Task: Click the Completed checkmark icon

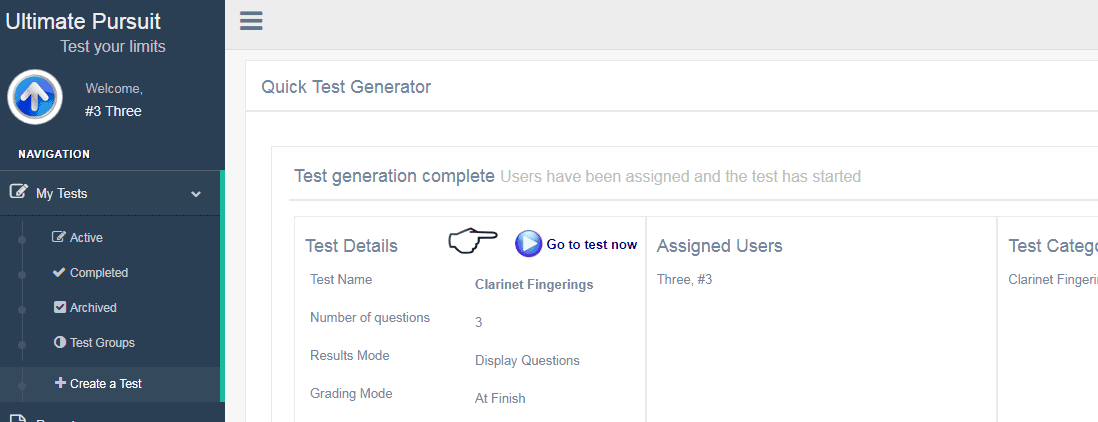Action: [59, 272]
